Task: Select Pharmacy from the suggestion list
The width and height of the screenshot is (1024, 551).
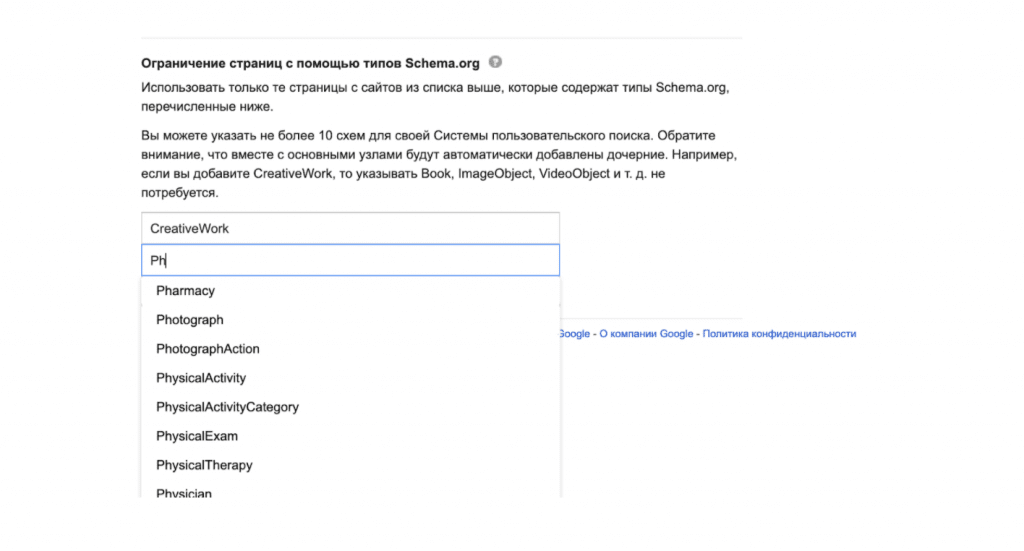Action: 186,291
